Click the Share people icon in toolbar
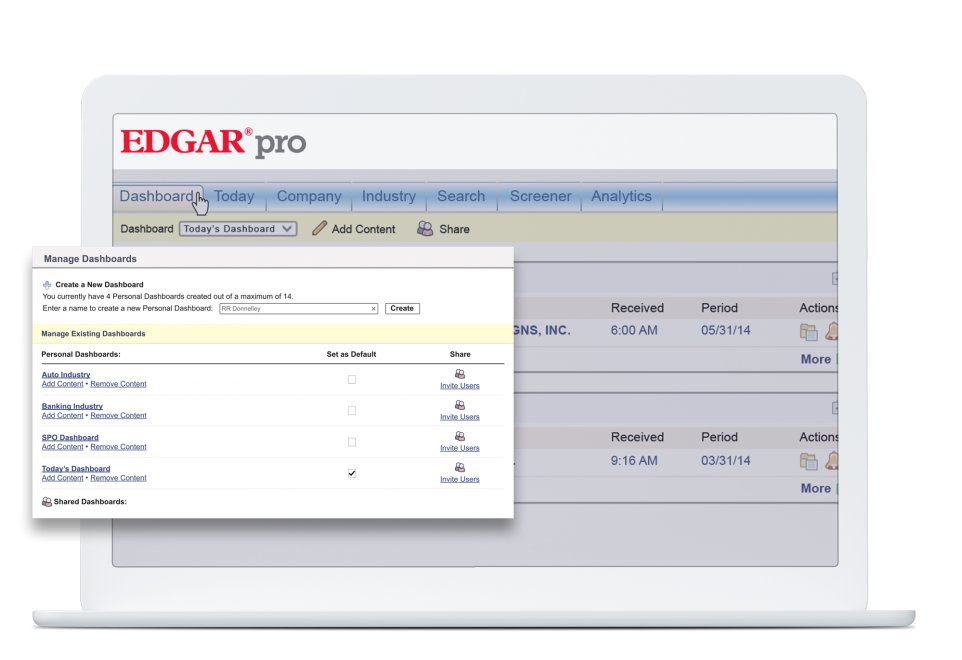This screenshot has height=660, width=962. pos(425,229)
